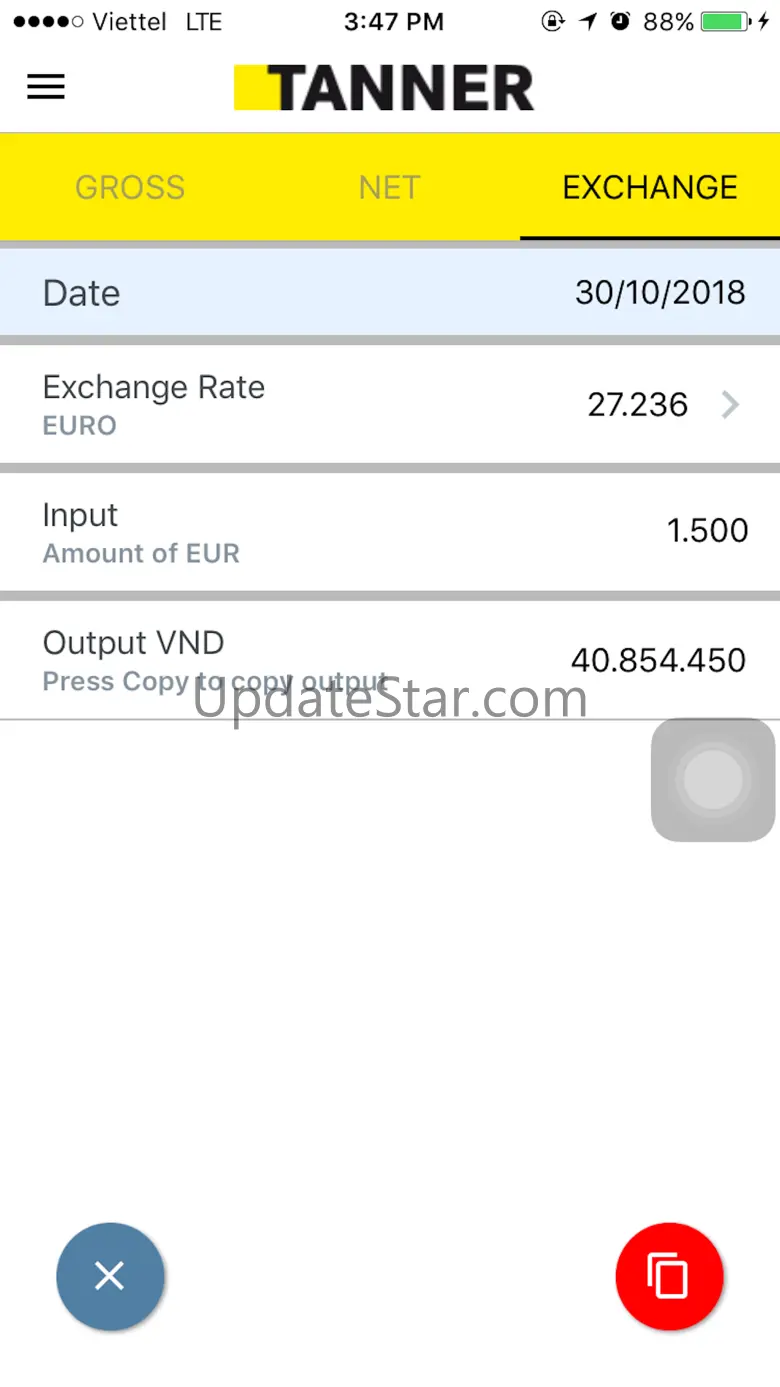Tap the alarm clock status icon
780x1387 pixels.
click(x=620, y=22)
